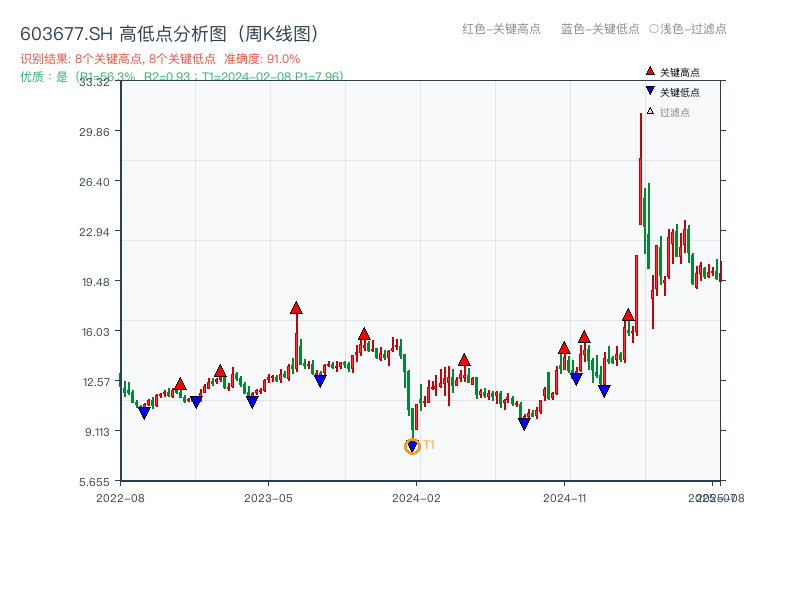
Task: Click the tallest red candlestick peaking near 31
Action: (x=641, y=168)
